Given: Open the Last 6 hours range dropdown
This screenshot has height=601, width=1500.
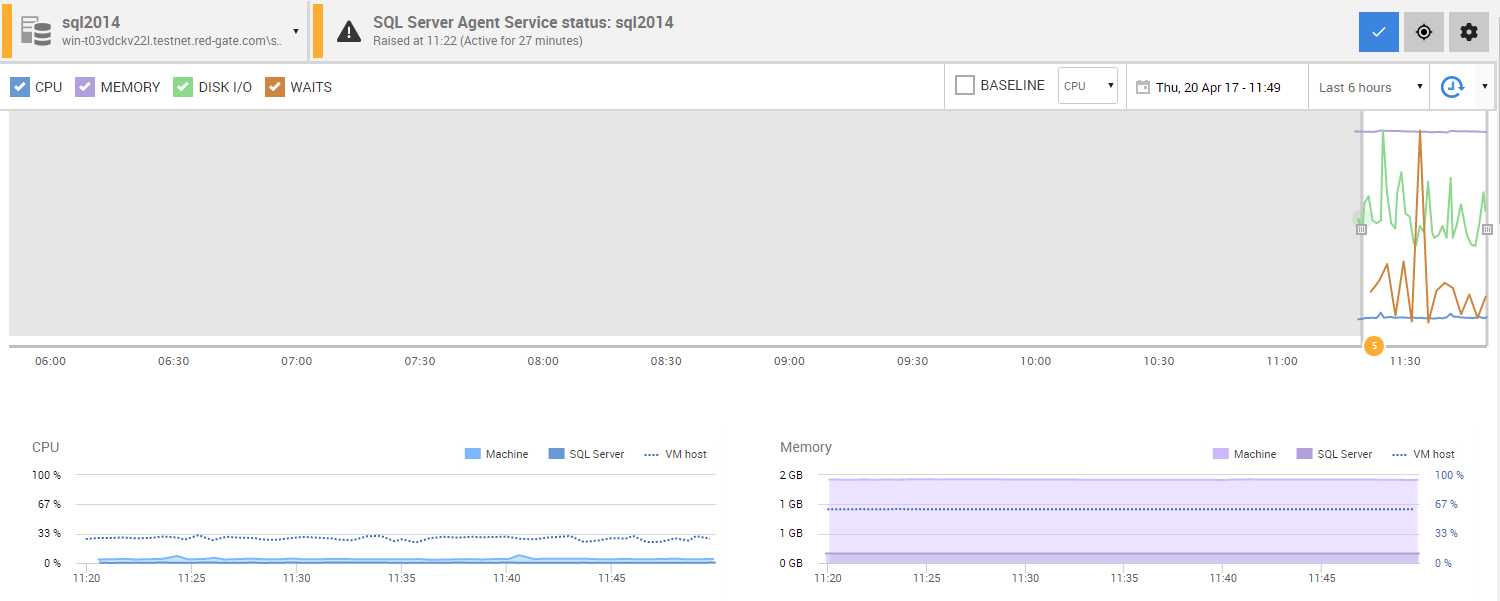Looking at the screenshot, I should pos(1368,87).
